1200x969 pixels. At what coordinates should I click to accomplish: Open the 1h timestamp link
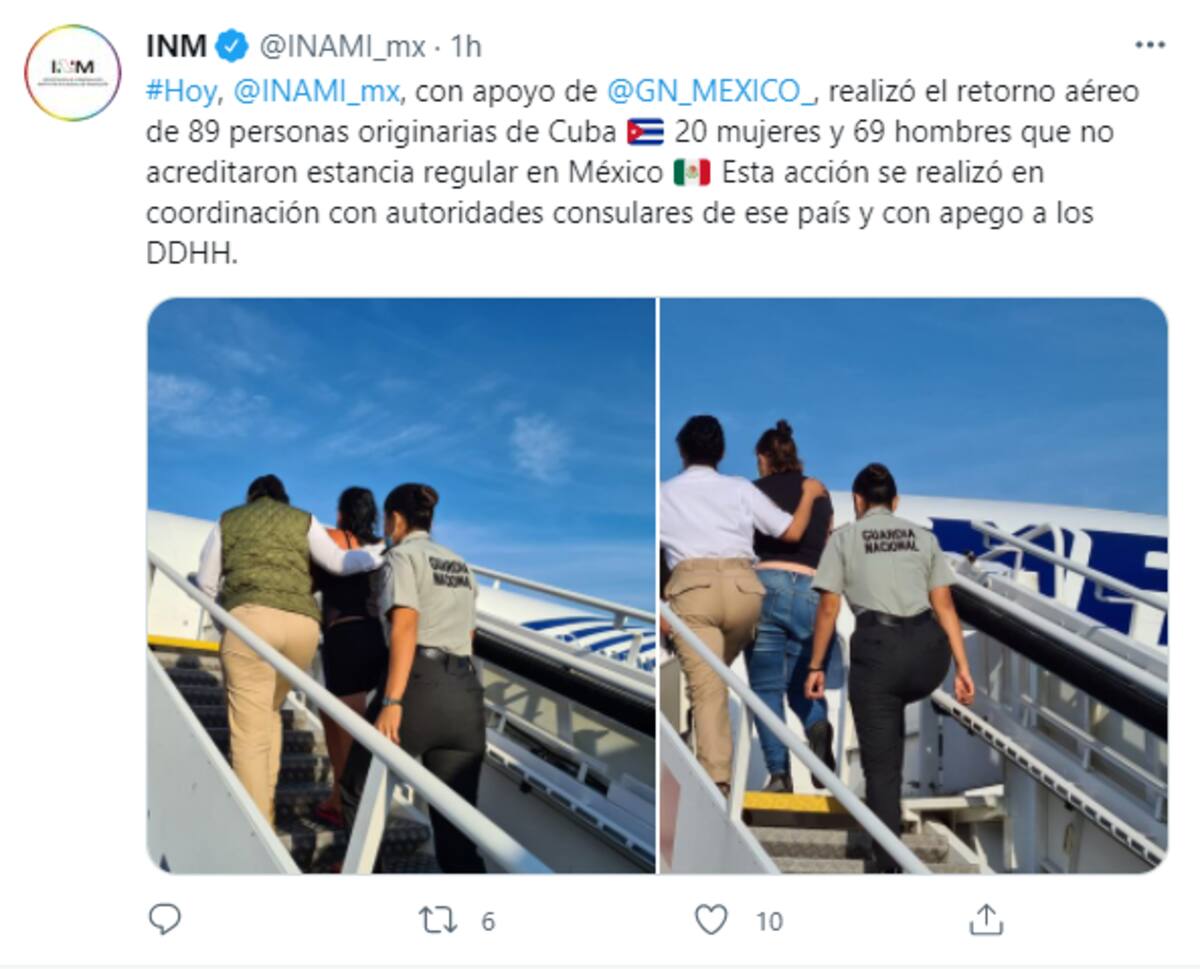click(466, 46)
